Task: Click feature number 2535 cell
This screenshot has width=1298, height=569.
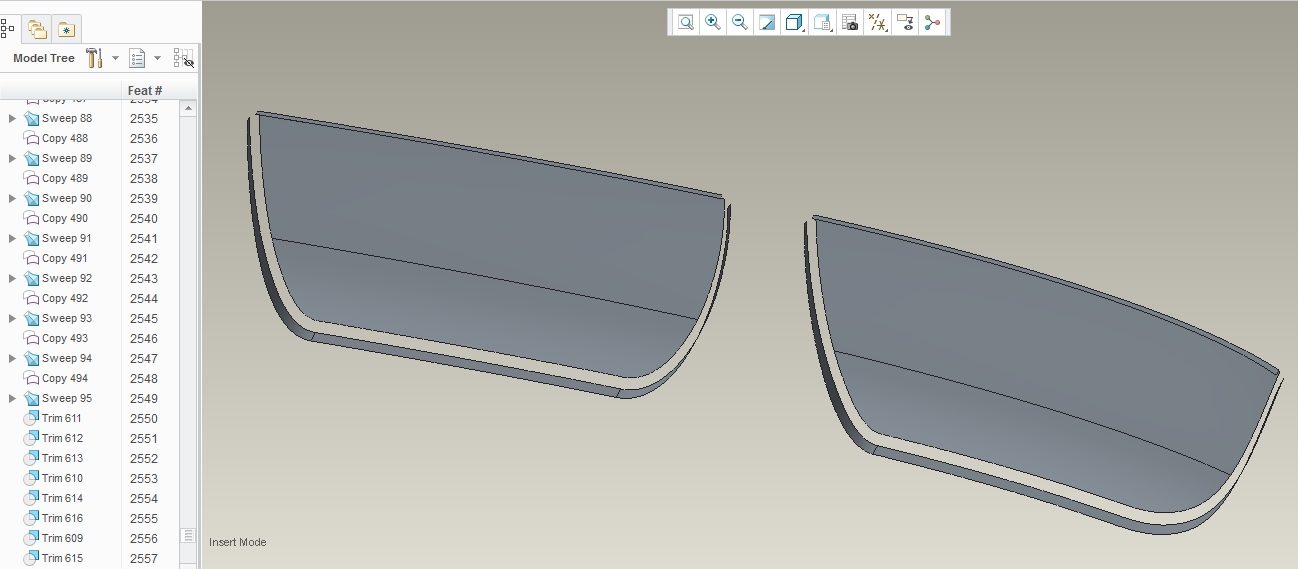Action: coord(144,118)
